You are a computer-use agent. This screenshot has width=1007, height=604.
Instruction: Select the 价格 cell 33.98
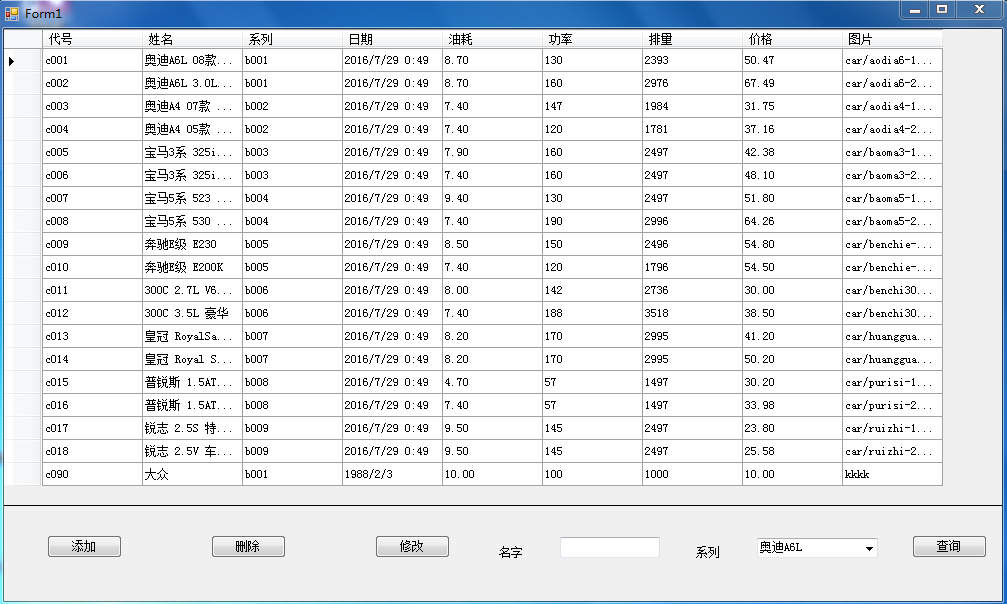(792, 405)
